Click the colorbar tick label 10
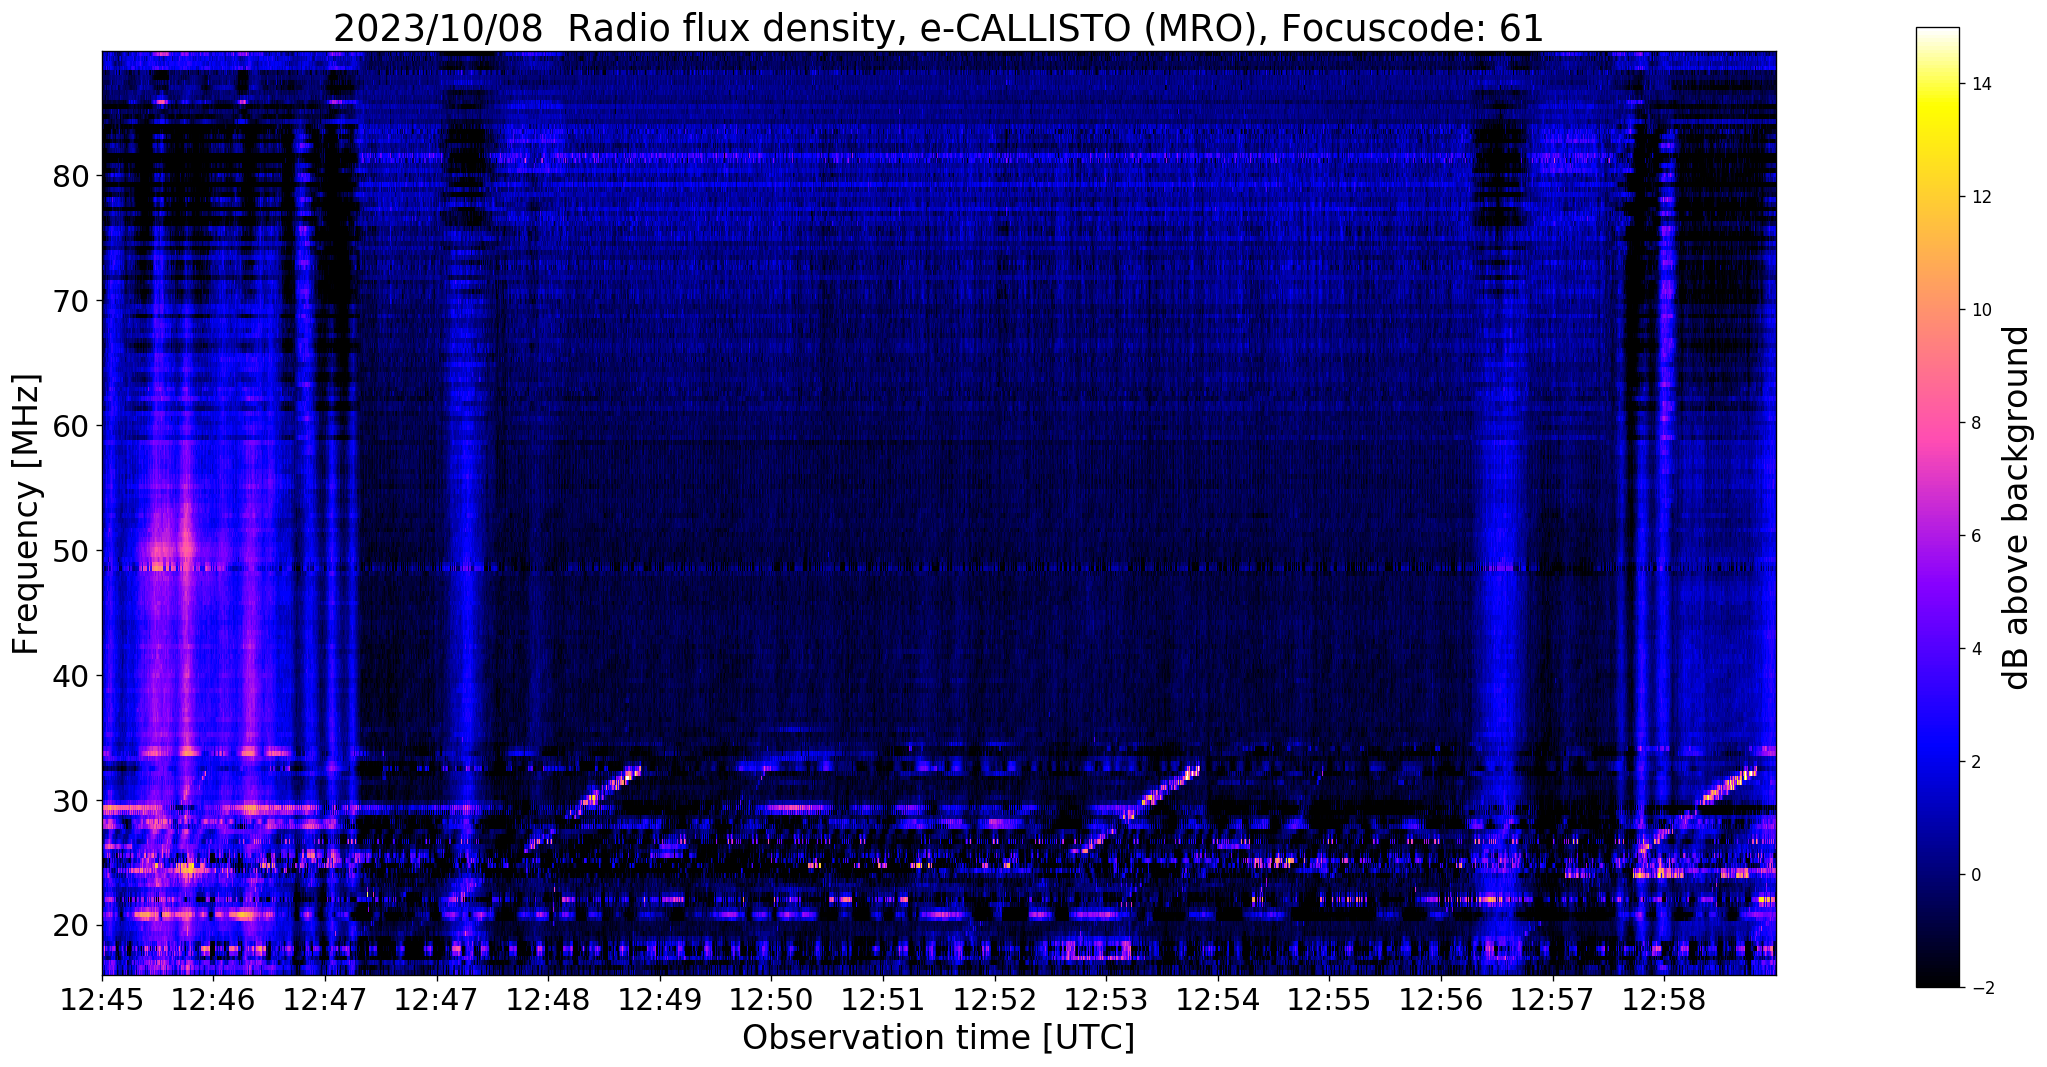 pyautogui.click(x=1980, y=310)
